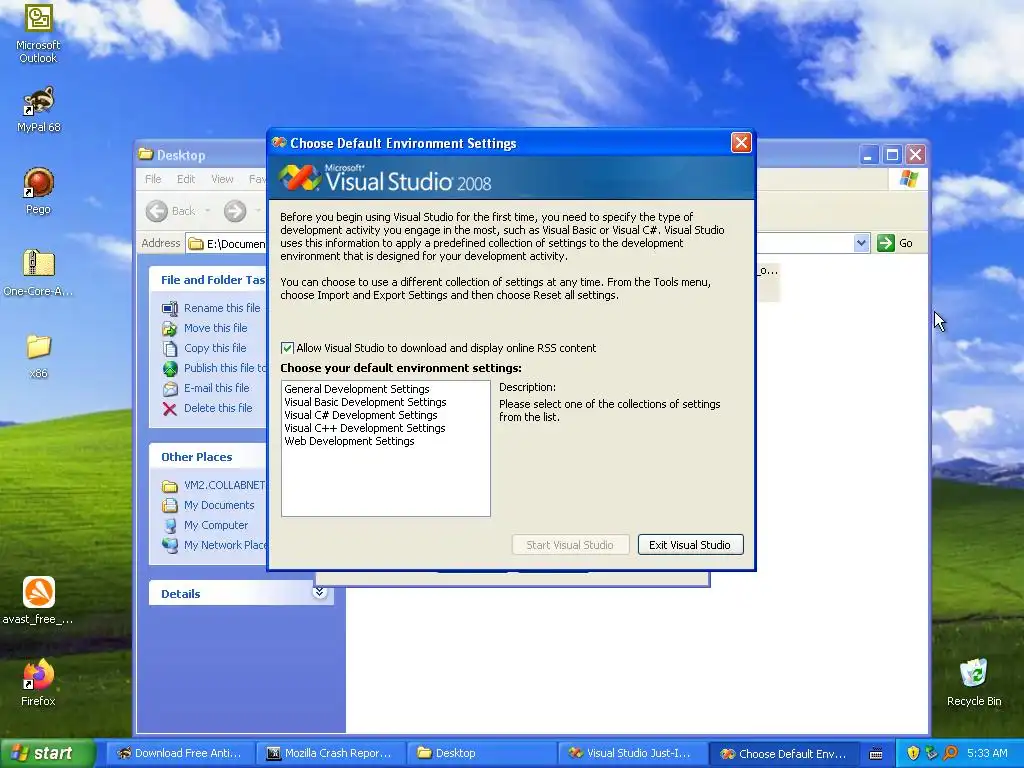Image resolution: width=1024 pixels, height=768 pixels.
Task: Click the Move this file icon
Action: [170, 328]
